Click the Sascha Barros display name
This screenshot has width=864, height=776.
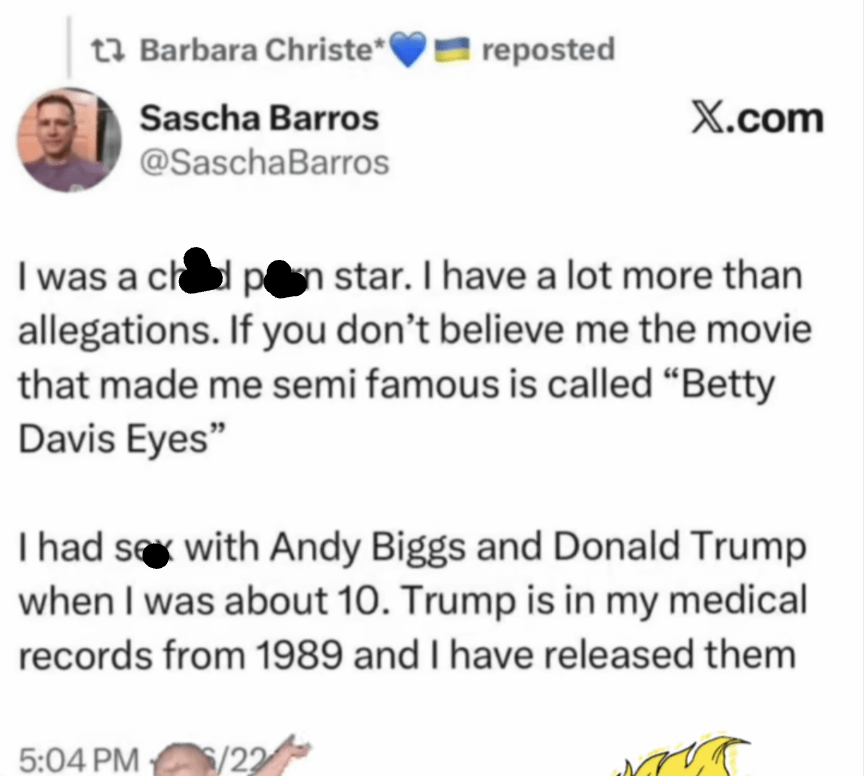pos(259,118)
